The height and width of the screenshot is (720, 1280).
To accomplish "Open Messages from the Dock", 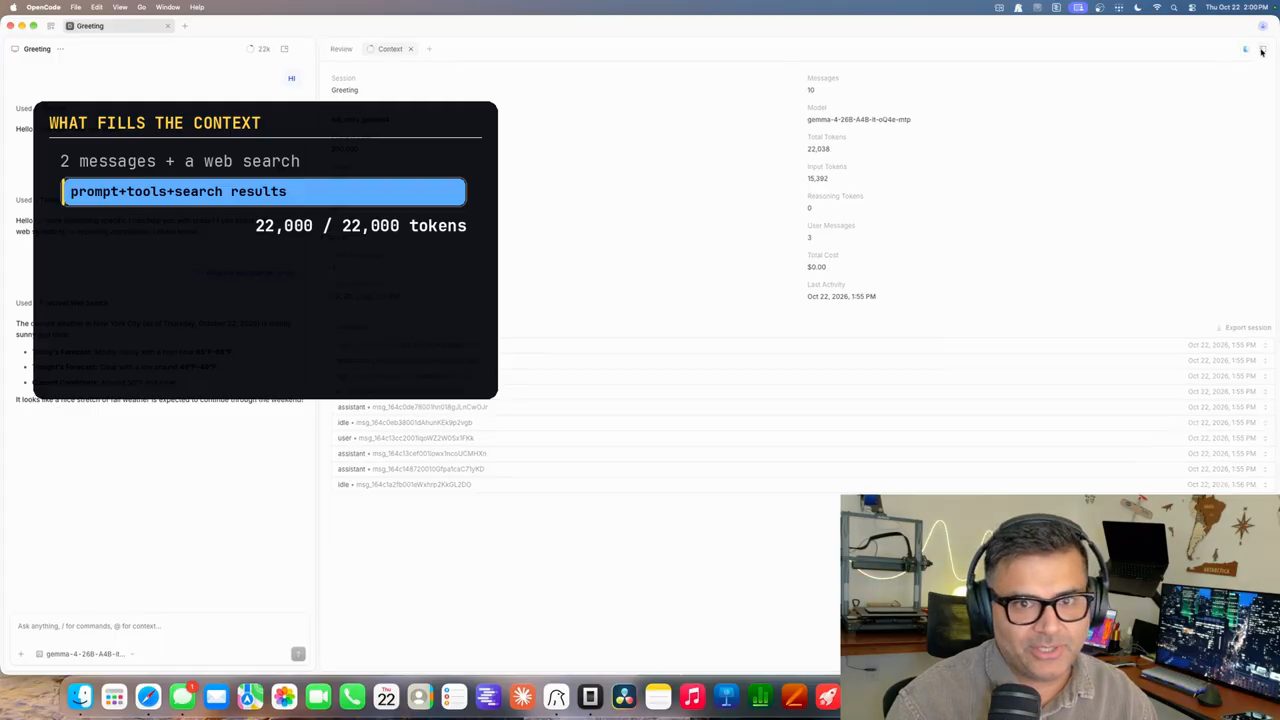I will click(182, 697).
